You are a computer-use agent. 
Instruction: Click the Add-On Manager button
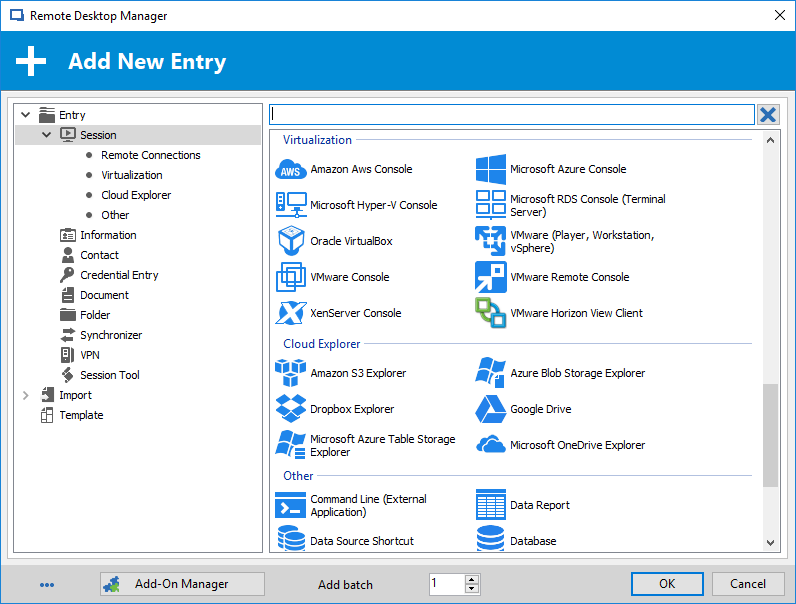(x=182, y=584)
